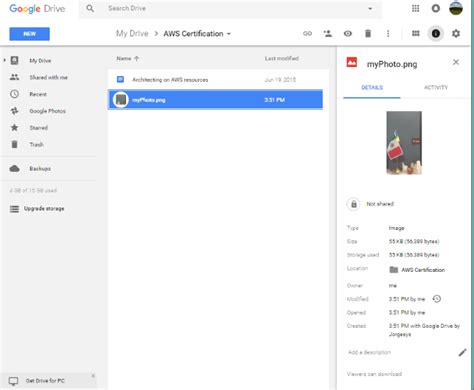
Task: Open Shared with me
Action: coord(48,77)
